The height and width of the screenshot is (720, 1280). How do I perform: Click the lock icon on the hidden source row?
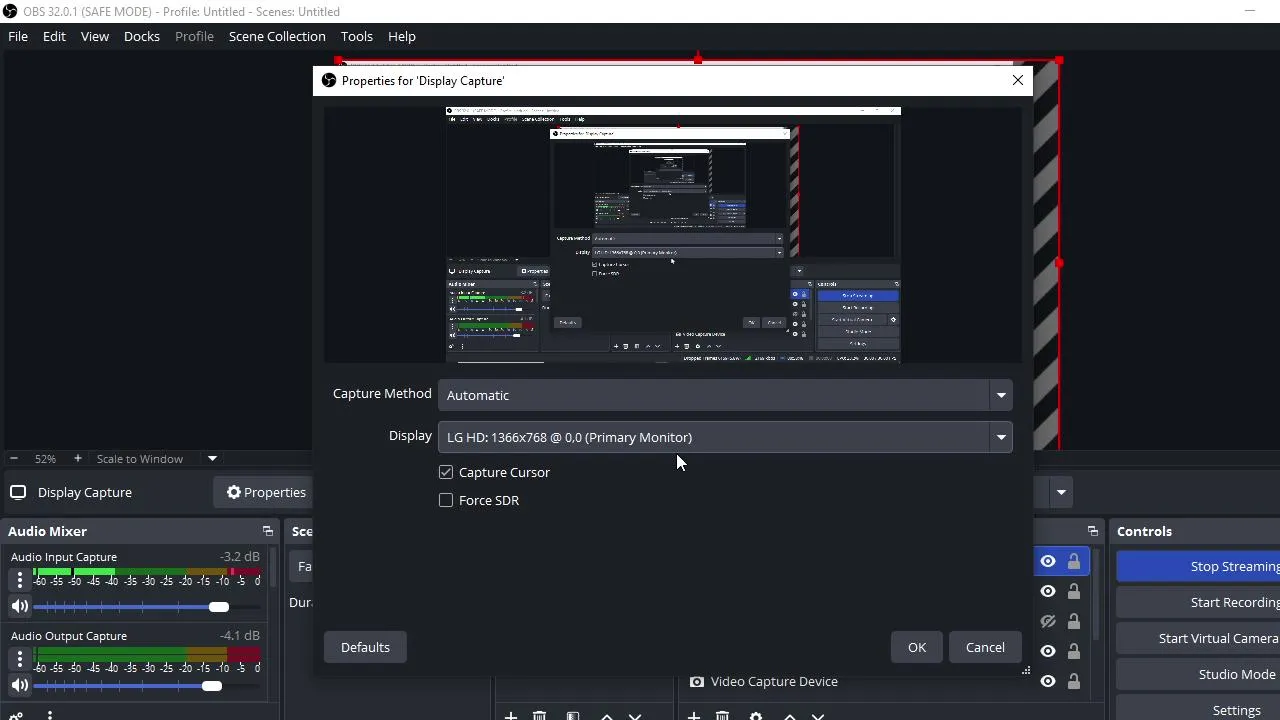(x=1074, y=621)
